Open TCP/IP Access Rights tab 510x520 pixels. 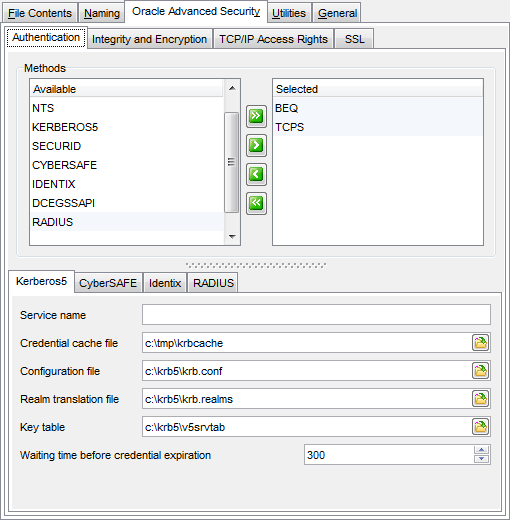(273, 39)
